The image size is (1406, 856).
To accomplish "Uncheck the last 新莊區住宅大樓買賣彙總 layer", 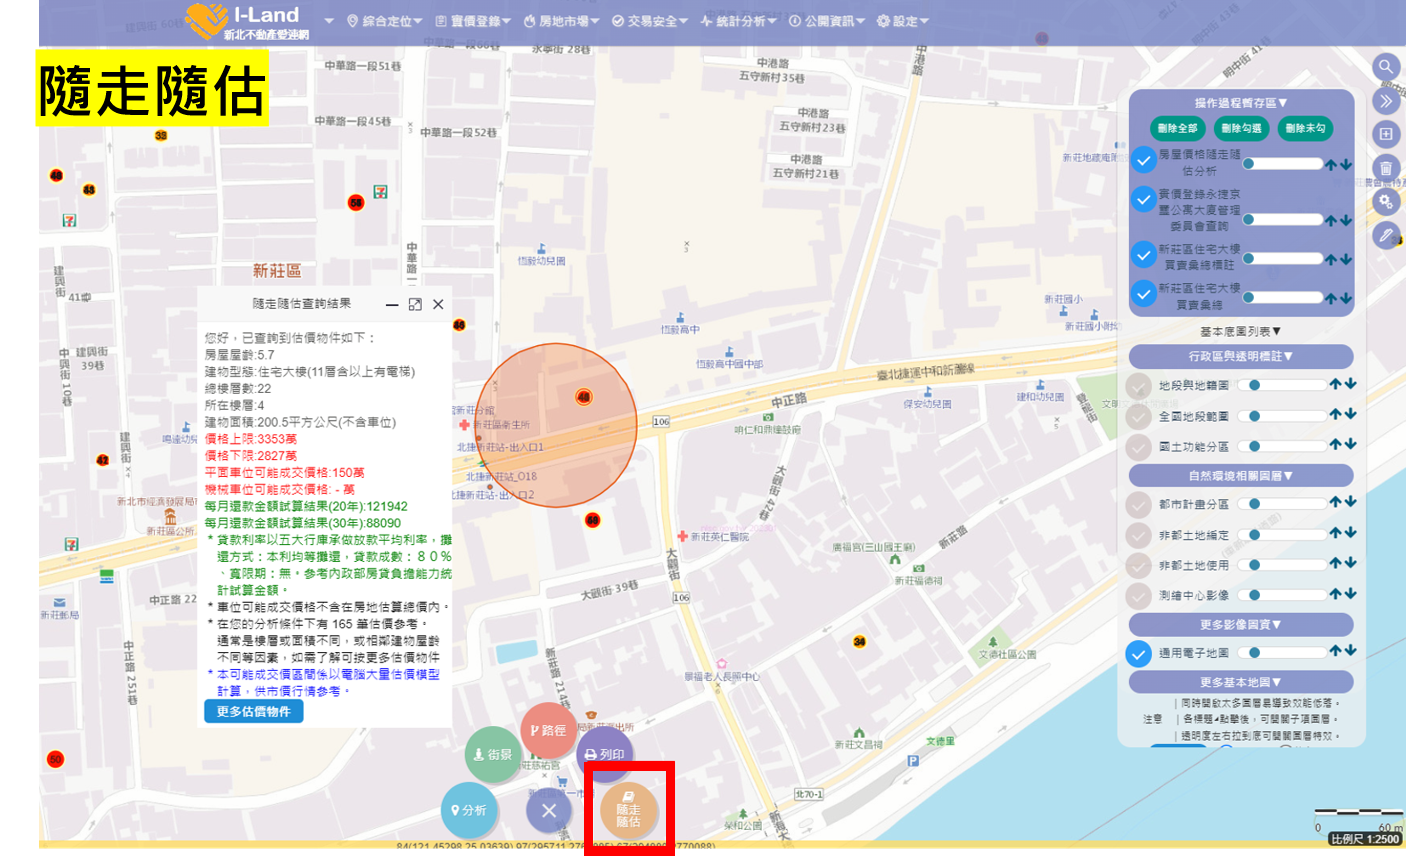I will click(1144, 294).
